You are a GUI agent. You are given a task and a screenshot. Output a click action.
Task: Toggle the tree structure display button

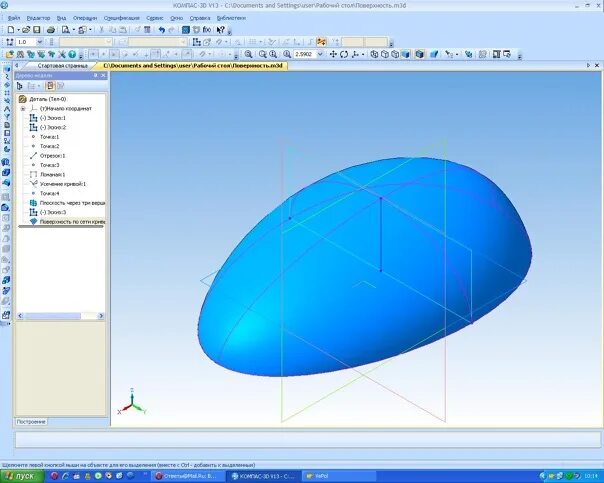click(50, 86)
